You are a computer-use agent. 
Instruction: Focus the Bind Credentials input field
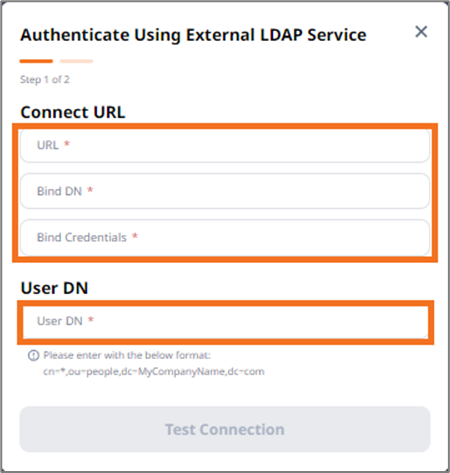tap(225, 237)
